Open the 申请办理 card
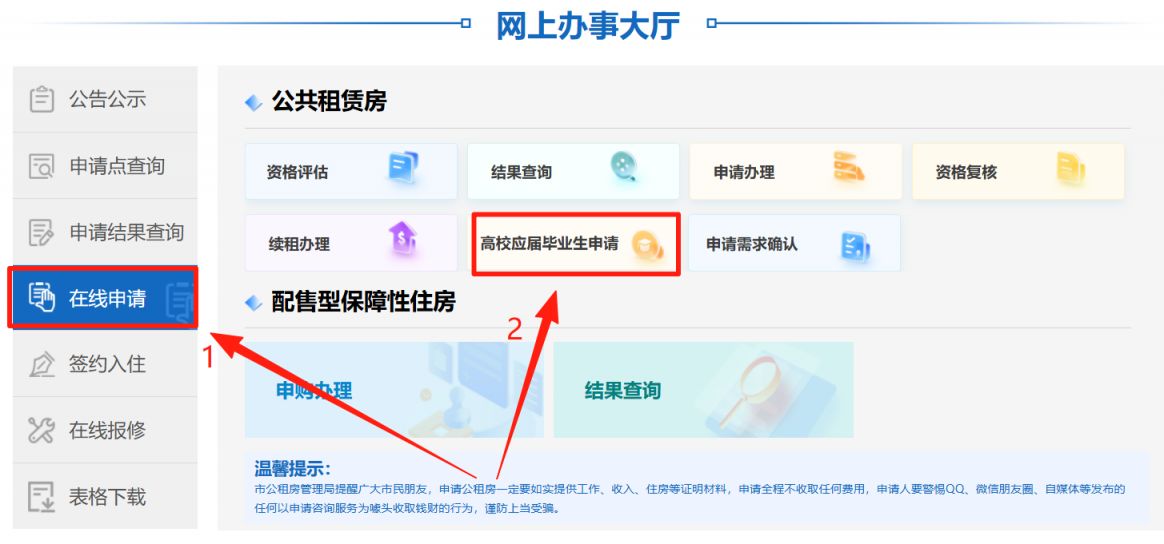The image size is (1164, 544). 796,171
